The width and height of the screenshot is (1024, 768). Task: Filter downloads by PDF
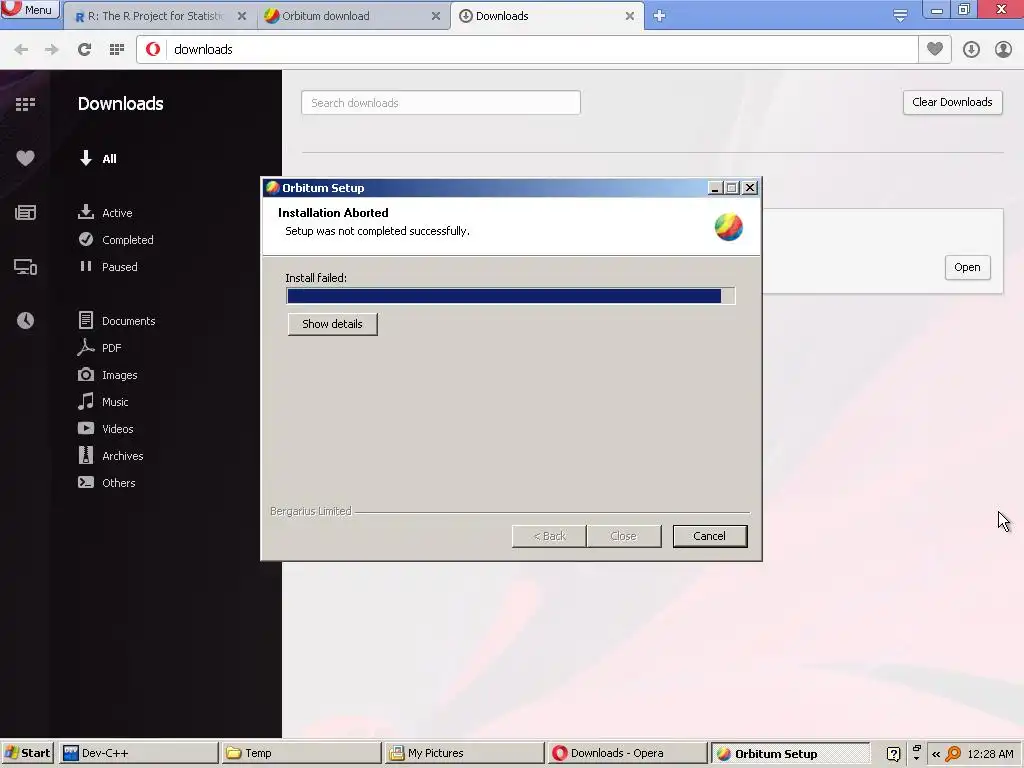pyautogui.click(x=99, y=348)
